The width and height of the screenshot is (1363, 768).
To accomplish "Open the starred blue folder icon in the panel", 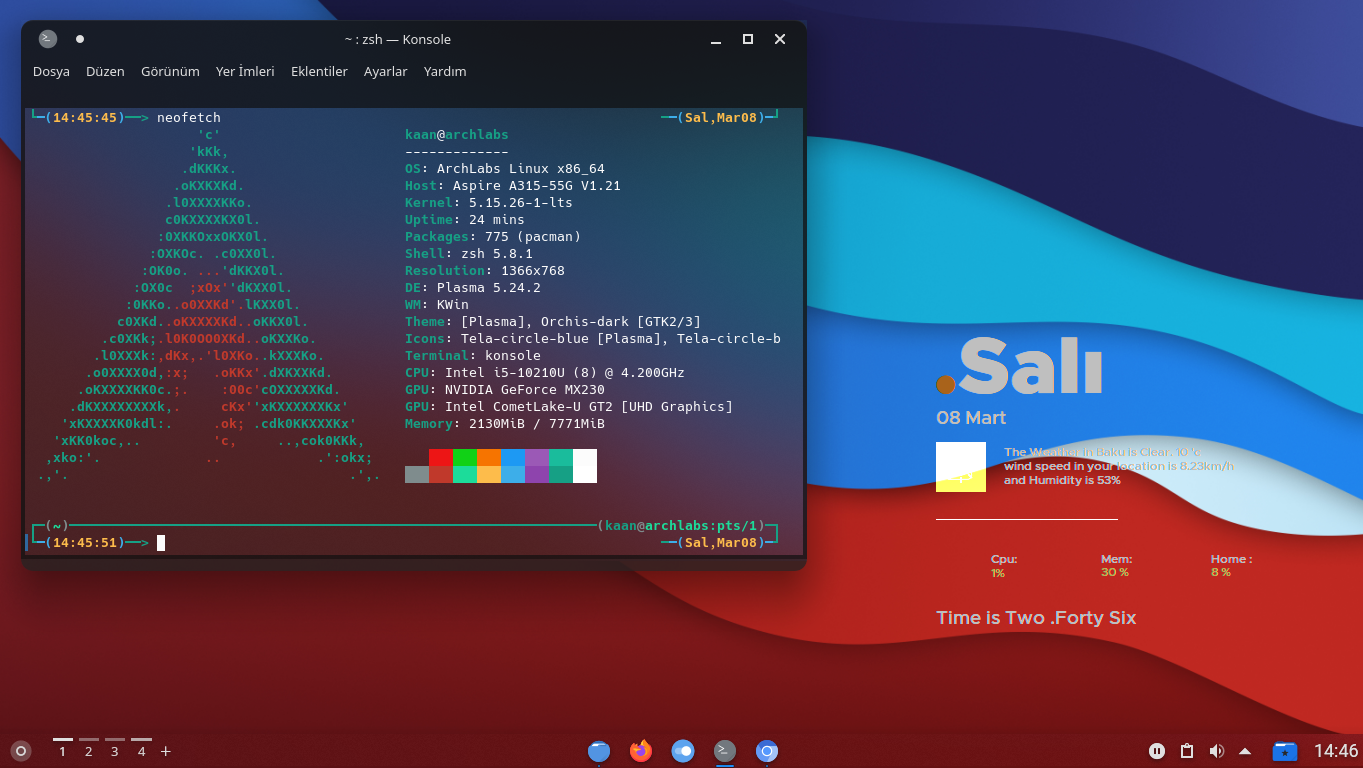I will [1285, 751].
